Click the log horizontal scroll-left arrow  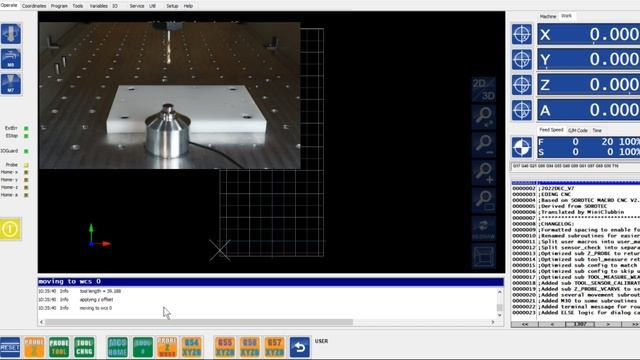click(x=41, y=322)
